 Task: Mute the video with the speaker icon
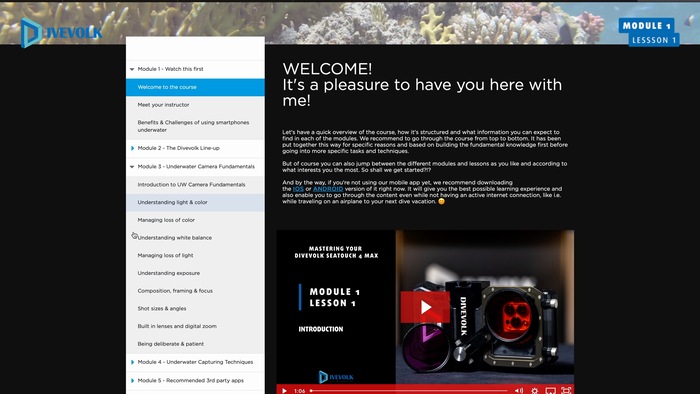point(519,391)
